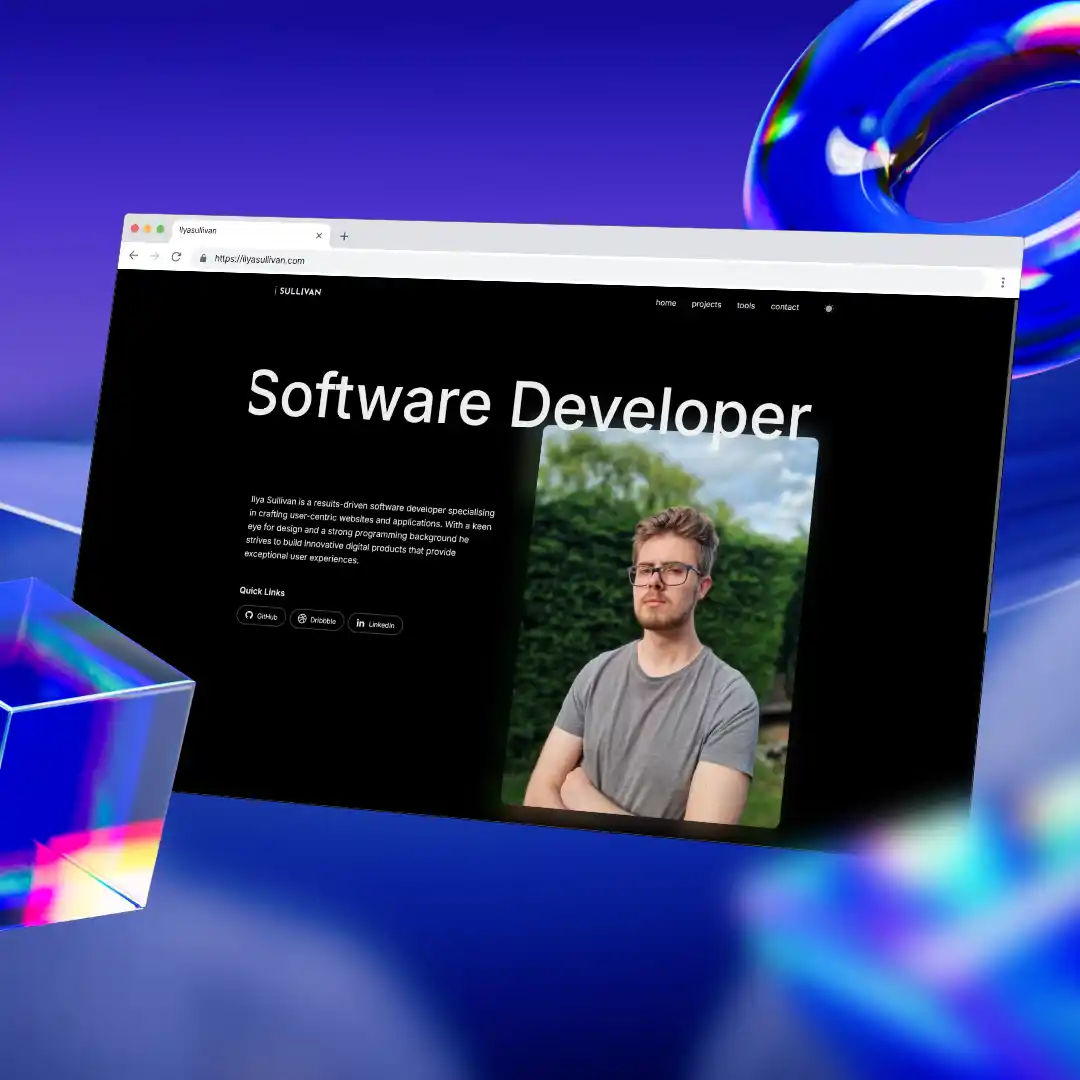Open a new tab with plus icon
This screenshot has height=1080, width=1080.
[344, 237]
